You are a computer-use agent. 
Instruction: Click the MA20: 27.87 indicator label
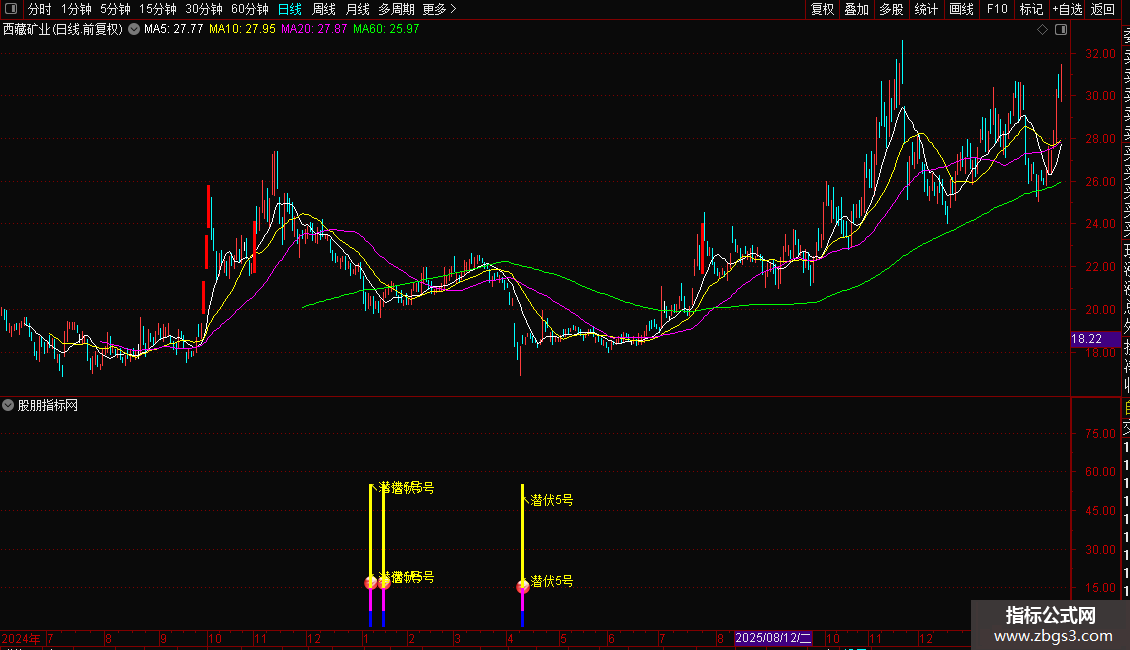[314, 30]
